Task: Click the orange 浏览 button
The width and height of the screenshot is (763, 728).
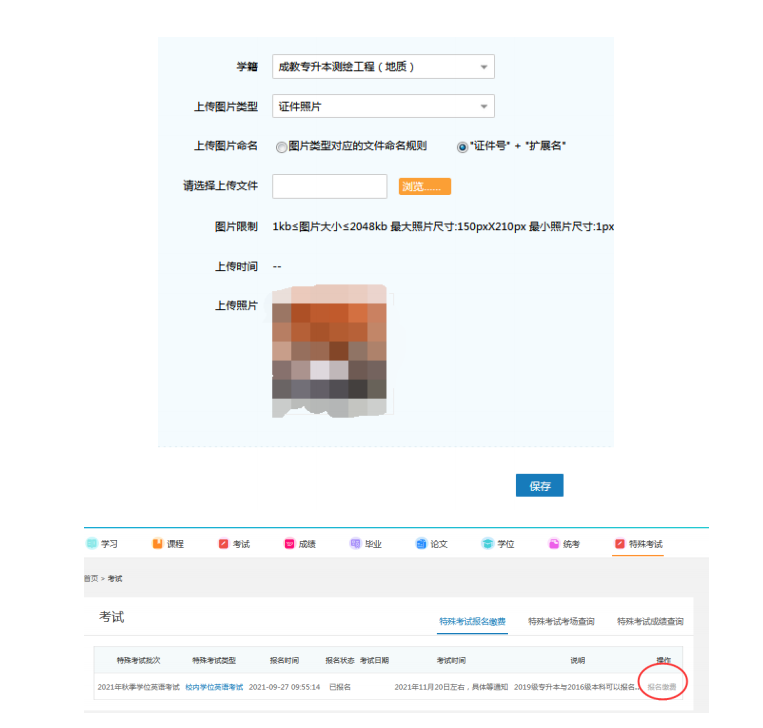Action: coord(425,186)
